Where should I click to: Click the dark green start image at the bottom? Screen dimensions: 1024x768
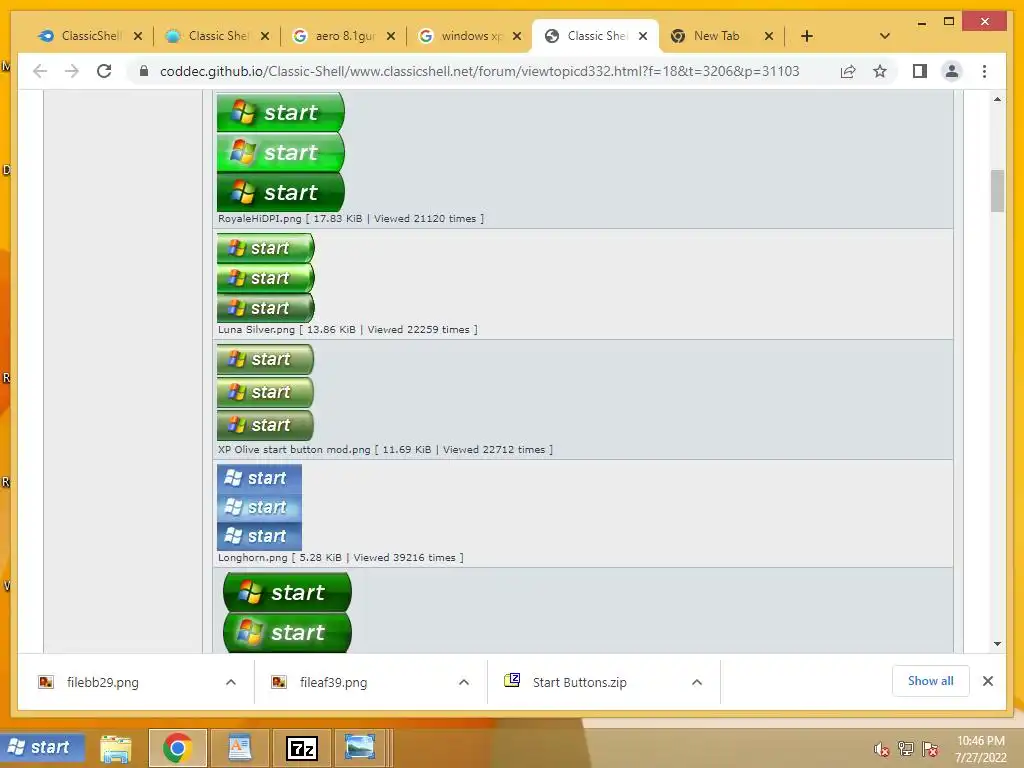tap(287, 612)
